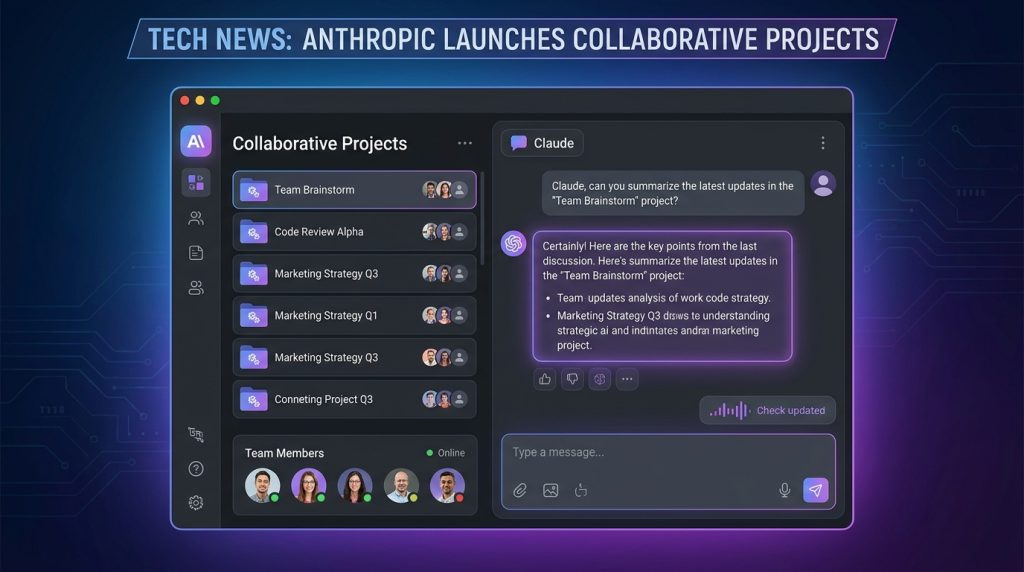Open the team groups sidebar icon
1024x572 pixels.
[196, 288]
